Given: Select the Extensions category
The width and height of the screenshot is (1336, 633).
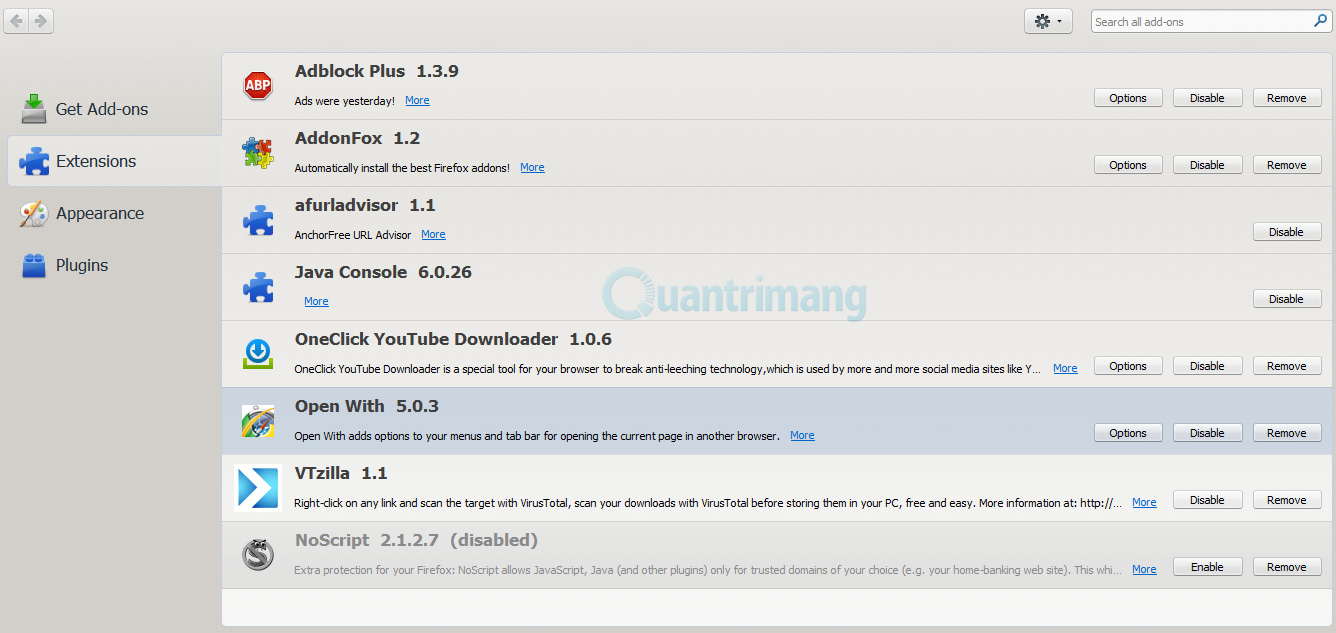Looking at the screenshot, I should (114, 161).
